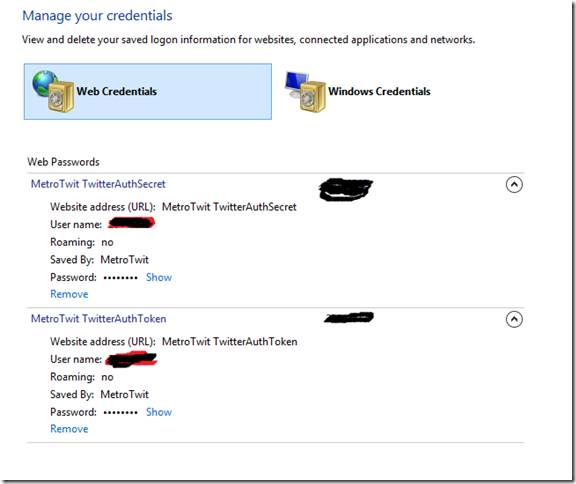This screenshot has width=576, height=484.
Task: Show the TwitterAuthSecret password
Action: [x=159, y=277]
